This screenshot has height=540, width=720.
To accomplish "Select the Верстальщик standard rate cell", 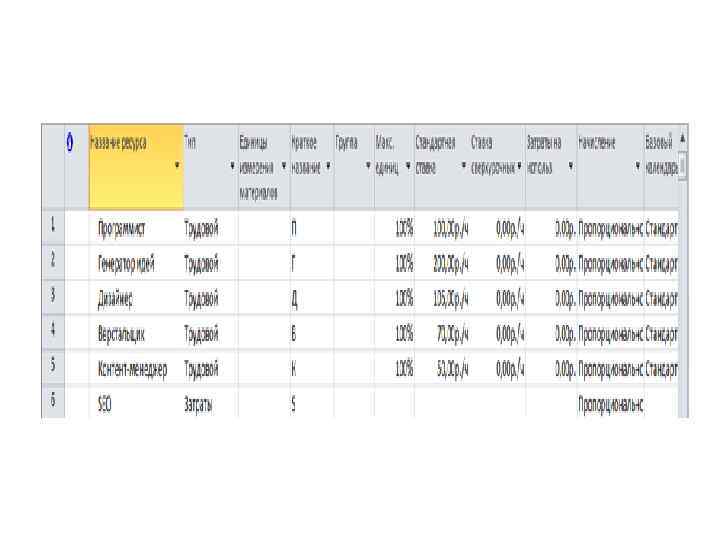I will pyautogui.click(x=443, y=332).
